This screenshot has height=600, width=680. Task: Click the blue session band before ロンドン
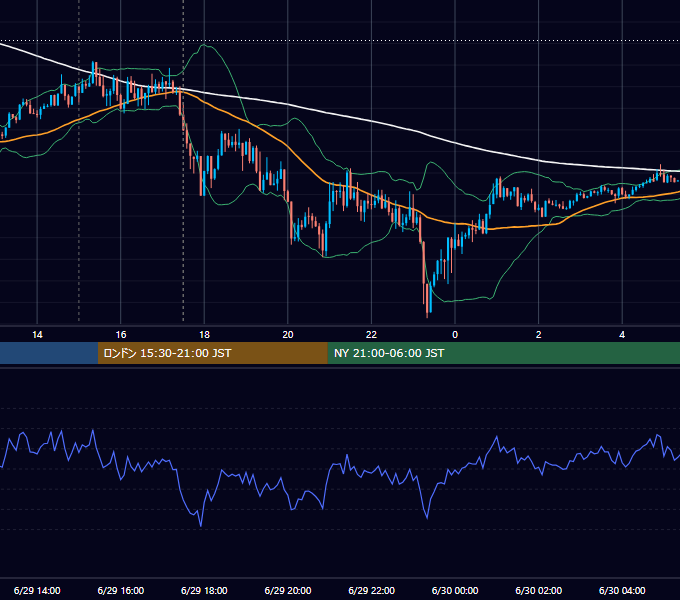tap(49, 353)
